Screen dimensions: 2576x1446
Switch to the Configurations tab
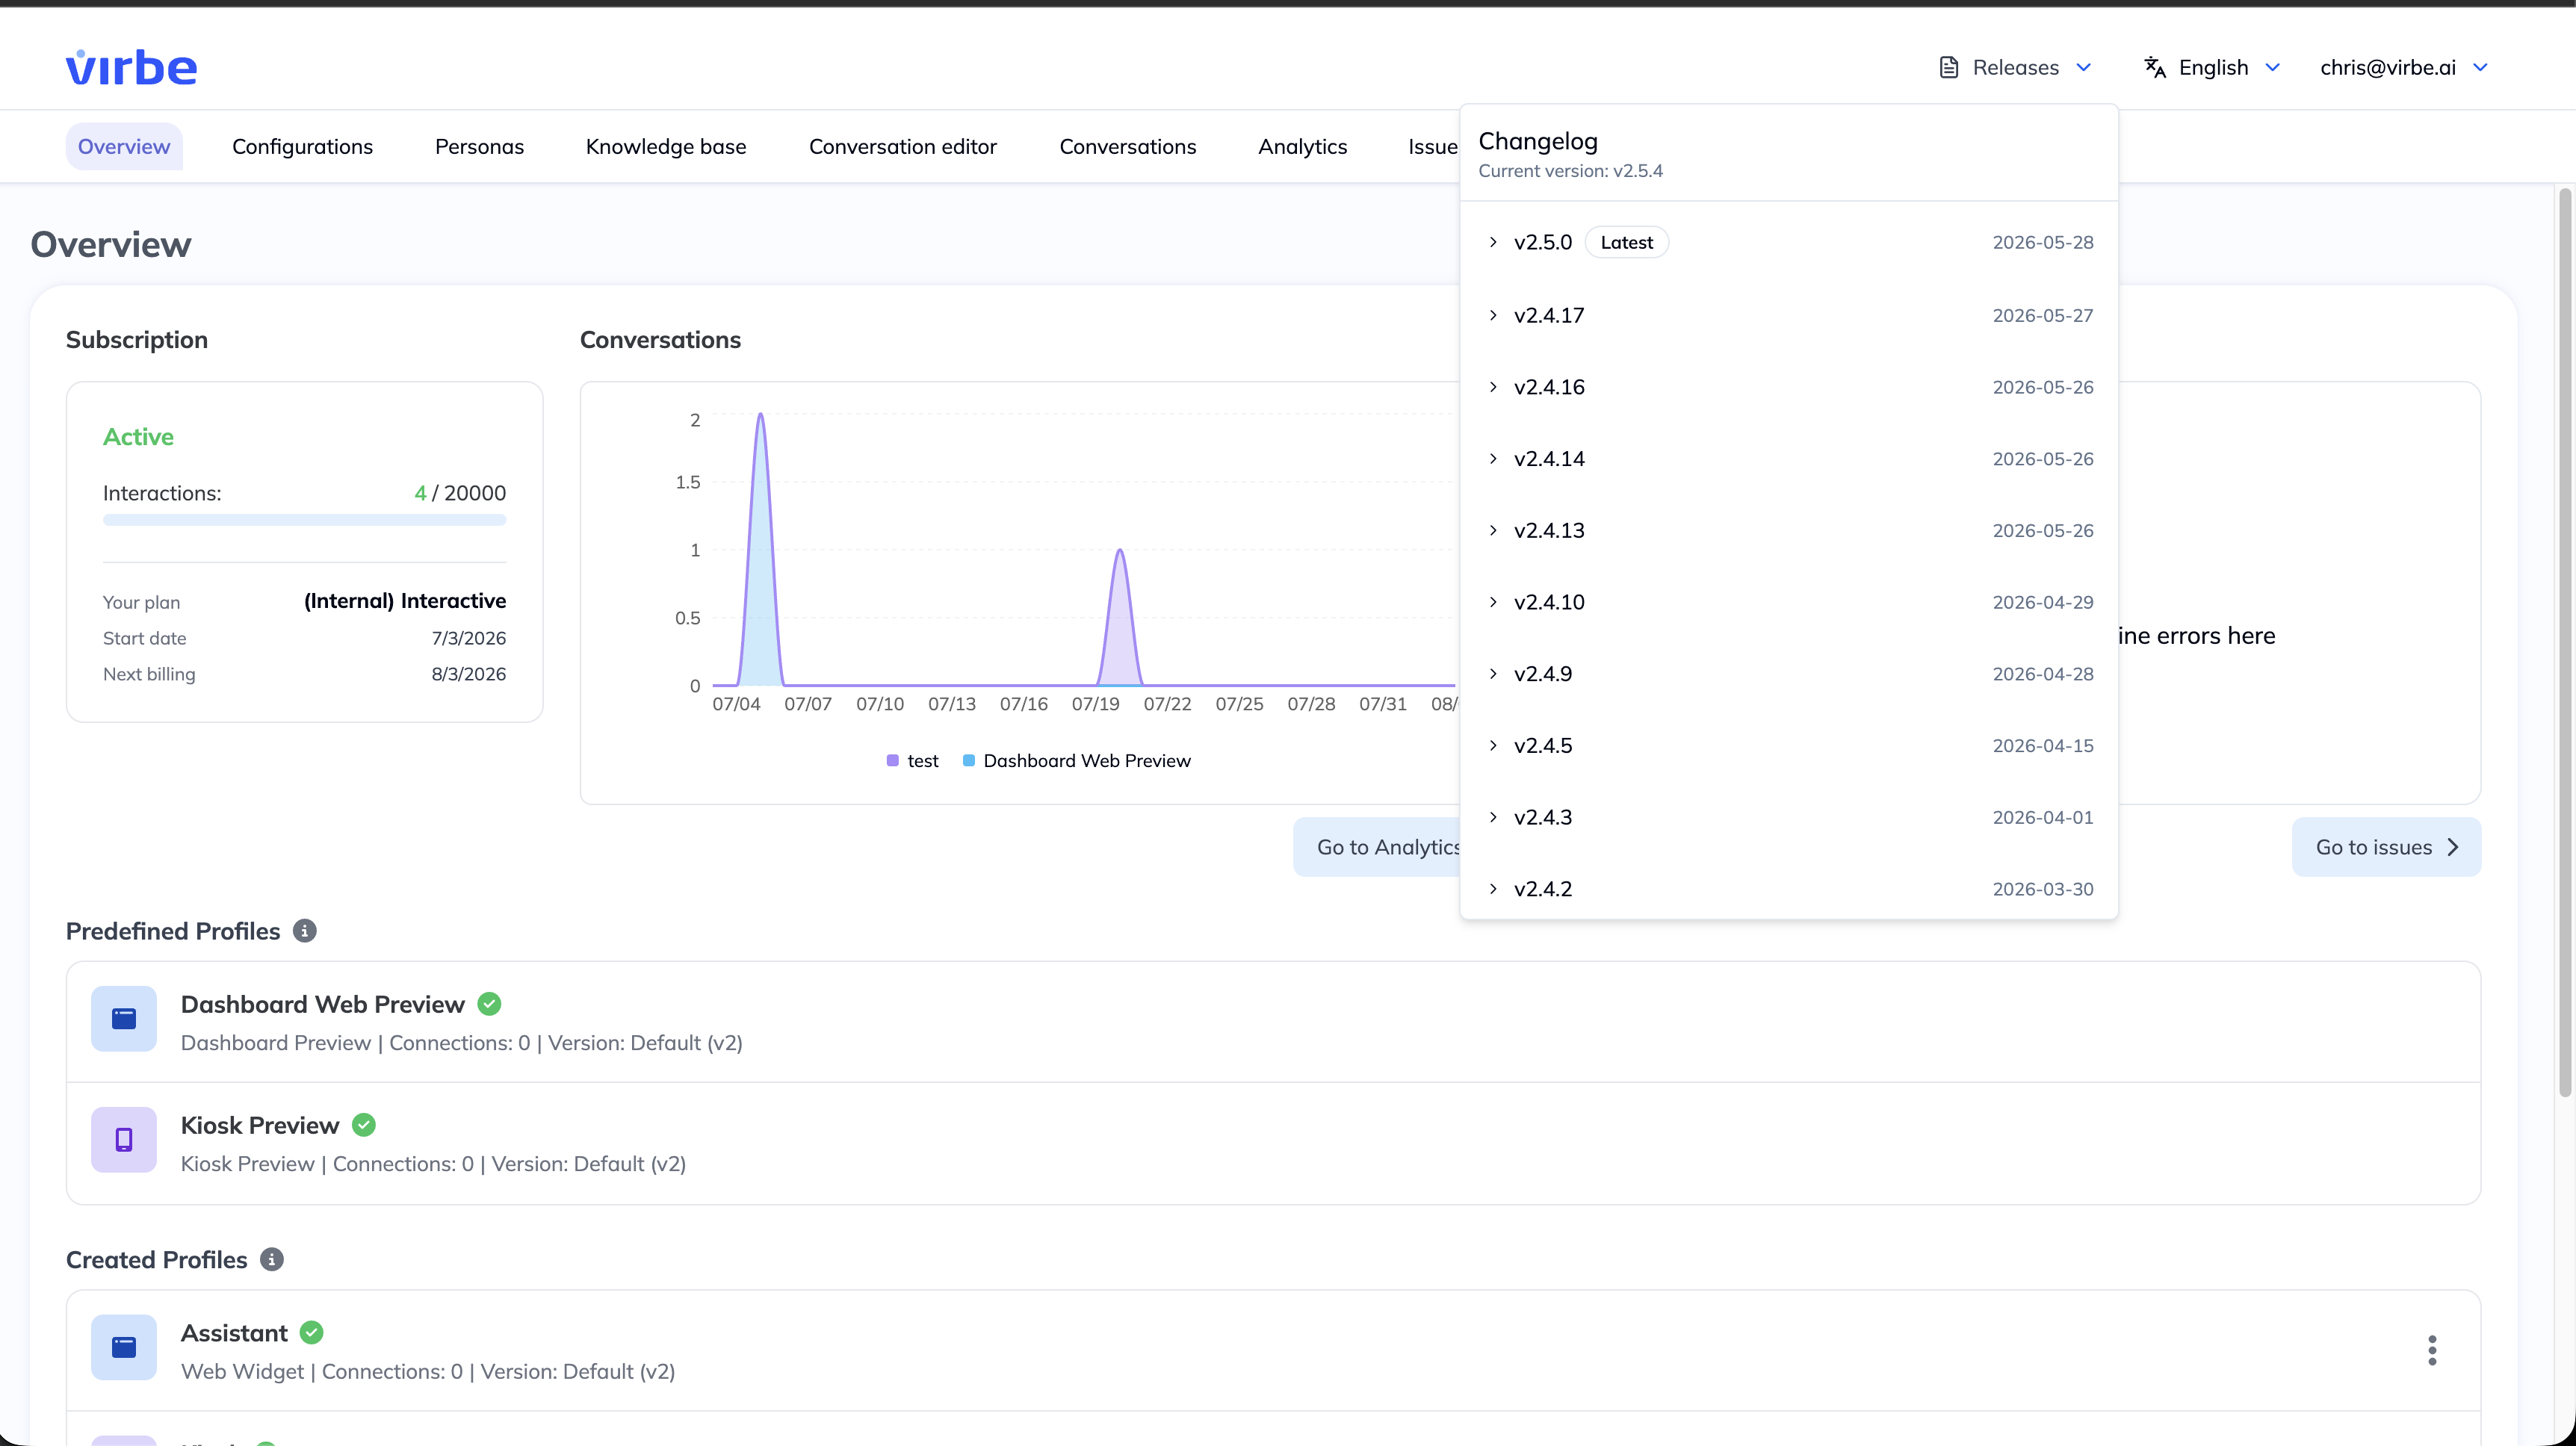[x=302, y=146]
